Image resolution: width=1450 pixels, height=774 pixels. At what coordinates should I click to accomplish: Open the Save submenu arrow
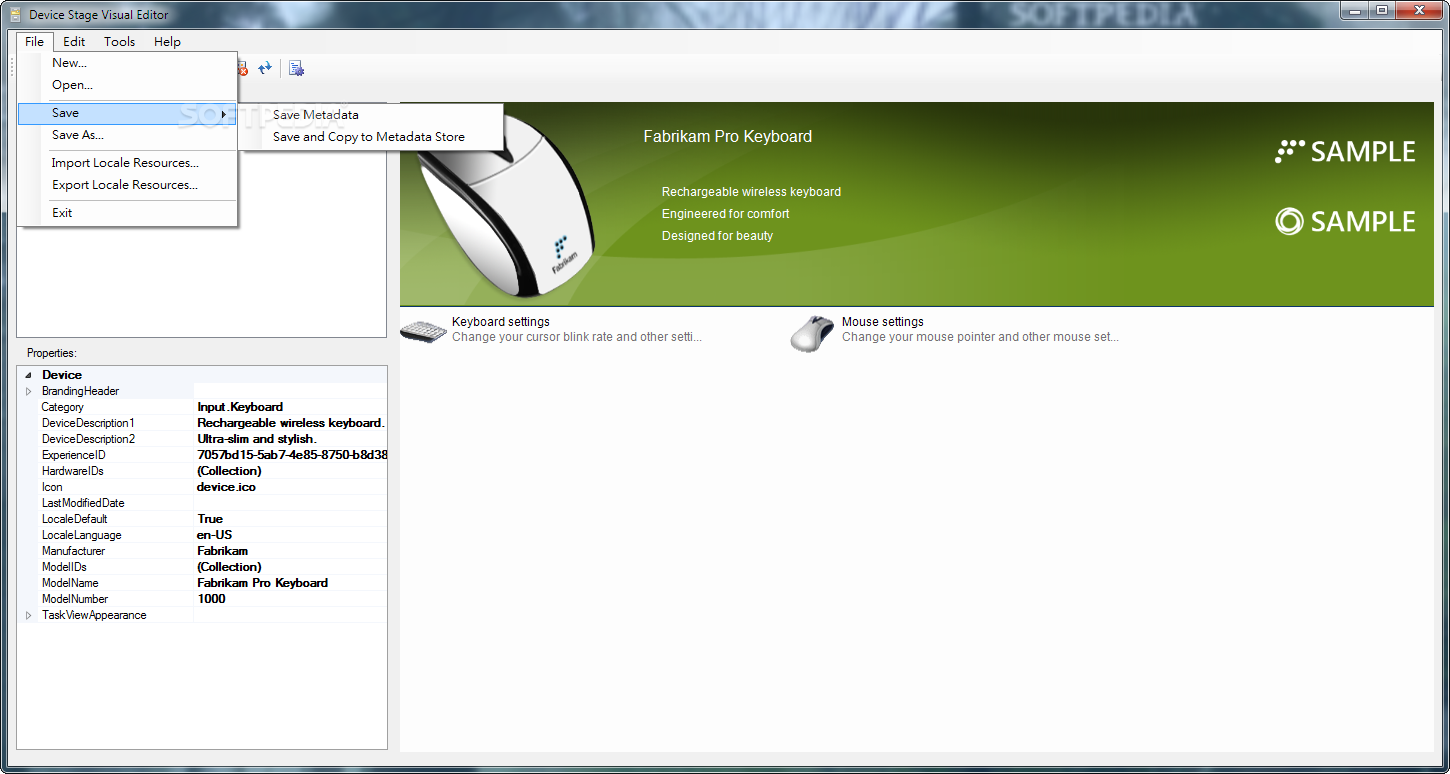223,113
